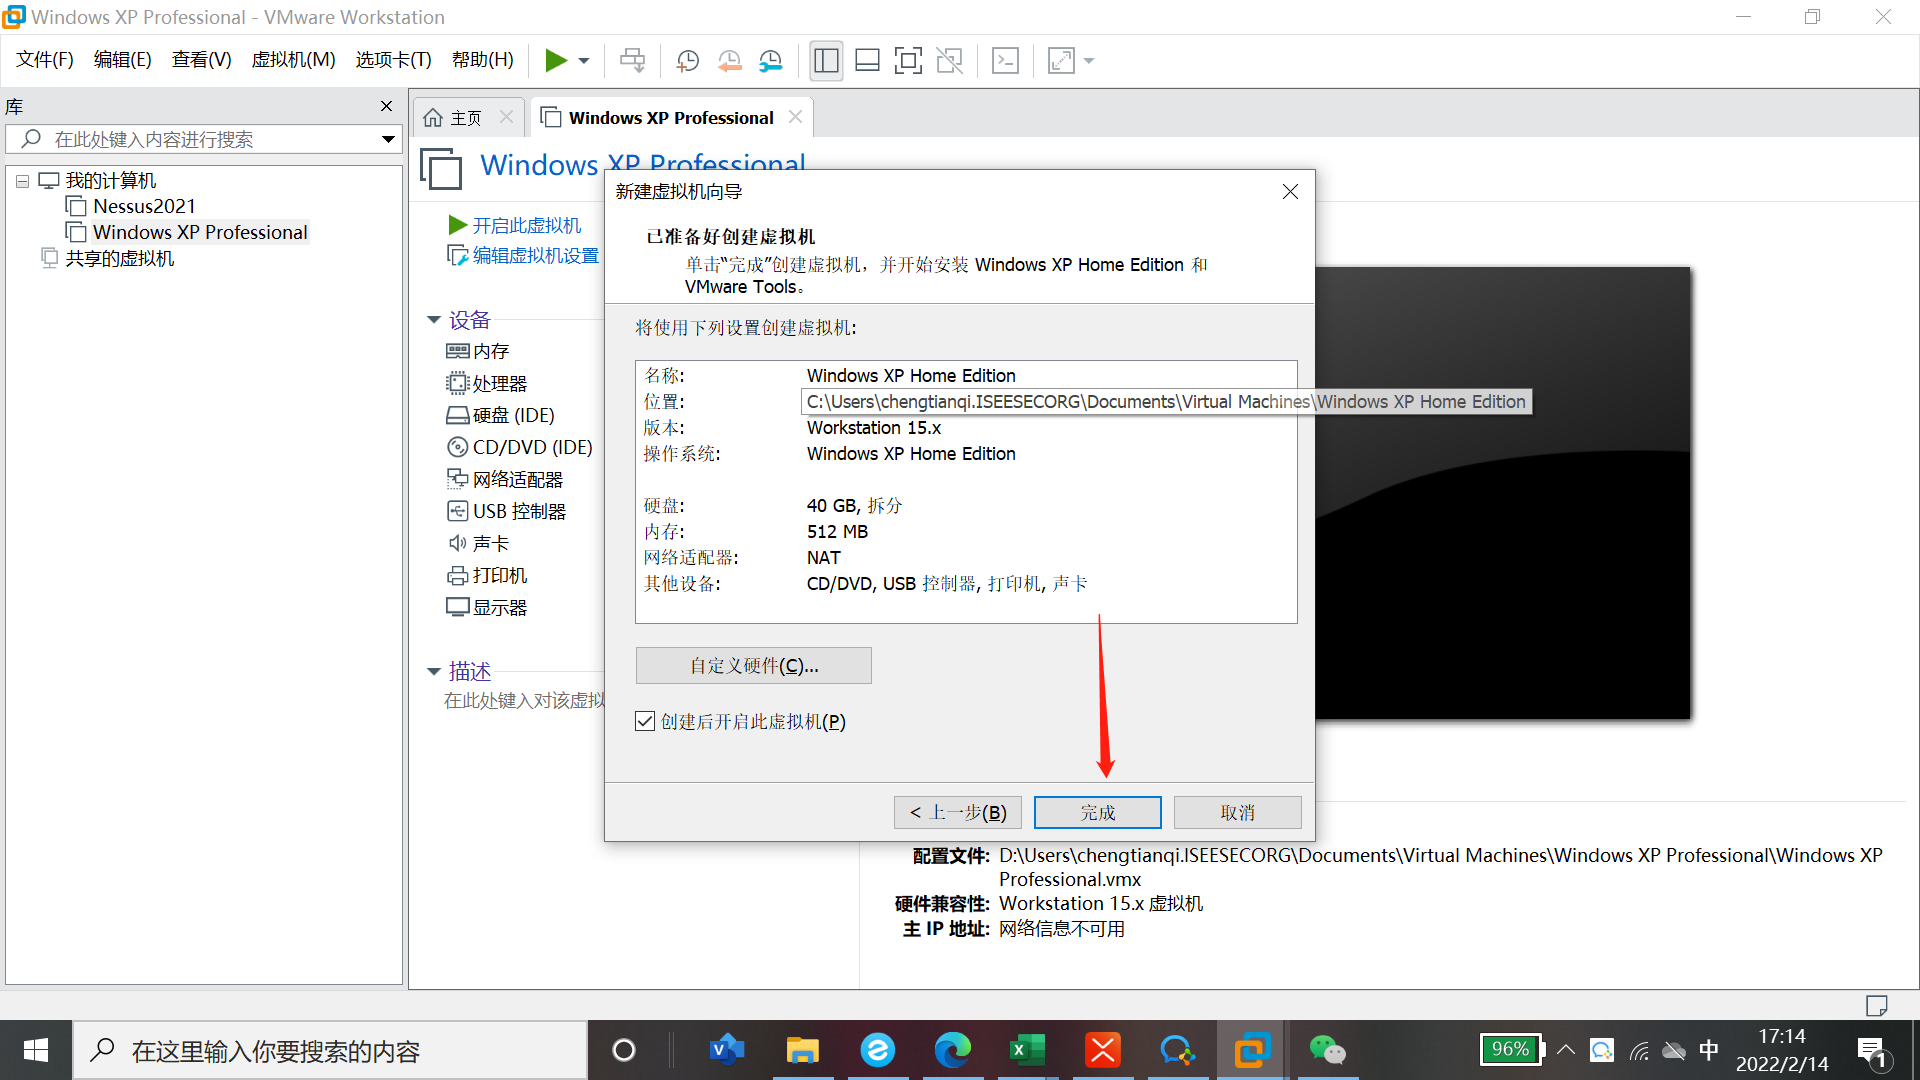The image size is (1920, 1080).
Task: Select the 网络适配器 device entry
Action: coord(505,479)
